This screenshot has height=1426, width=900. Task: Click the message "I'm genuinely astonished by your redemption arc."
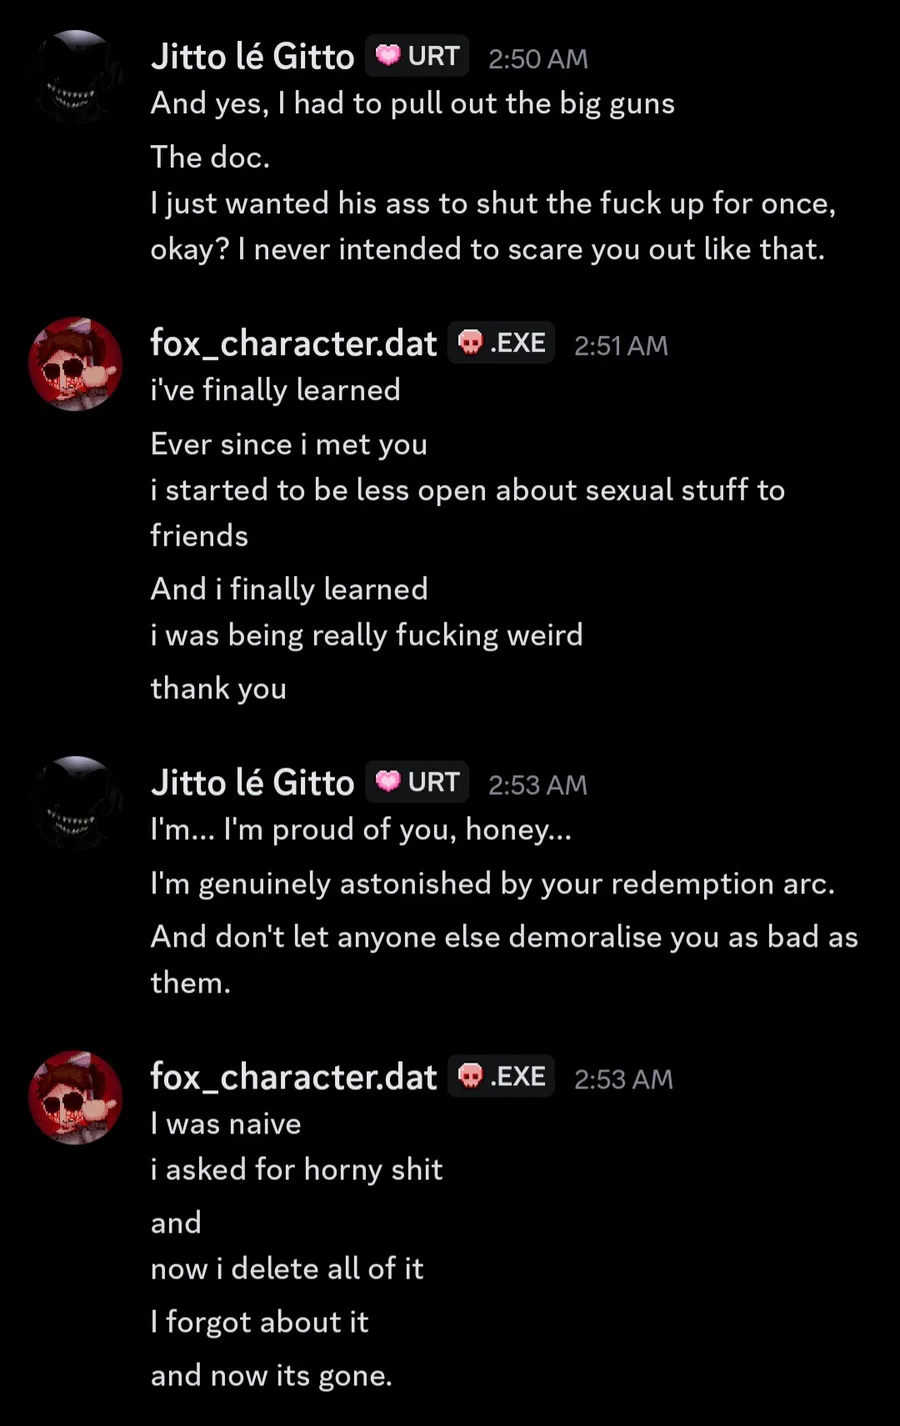point(492,883)
